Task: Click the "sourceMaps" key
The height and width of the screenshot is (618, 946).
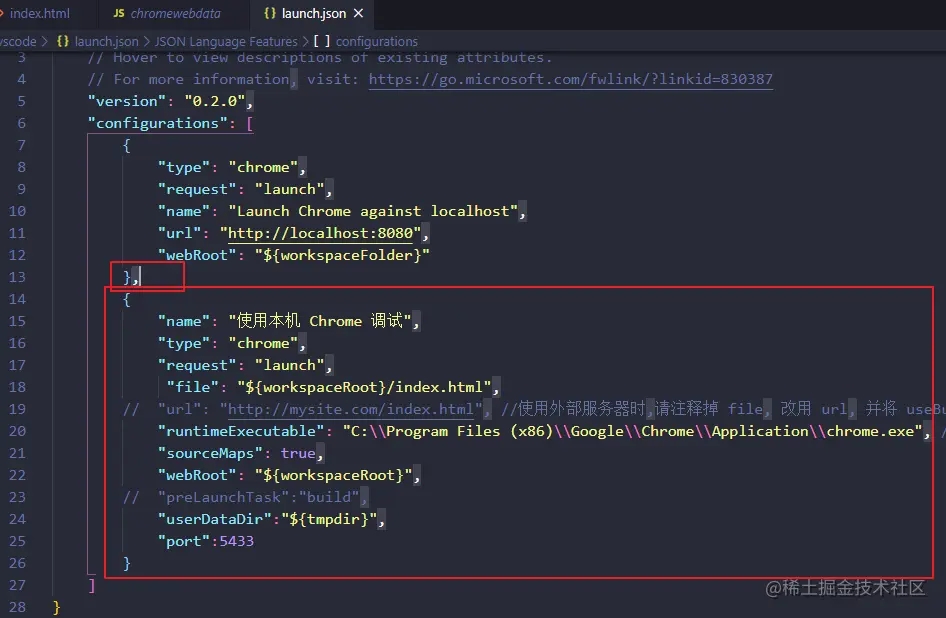Action: (x=210, y=453)
